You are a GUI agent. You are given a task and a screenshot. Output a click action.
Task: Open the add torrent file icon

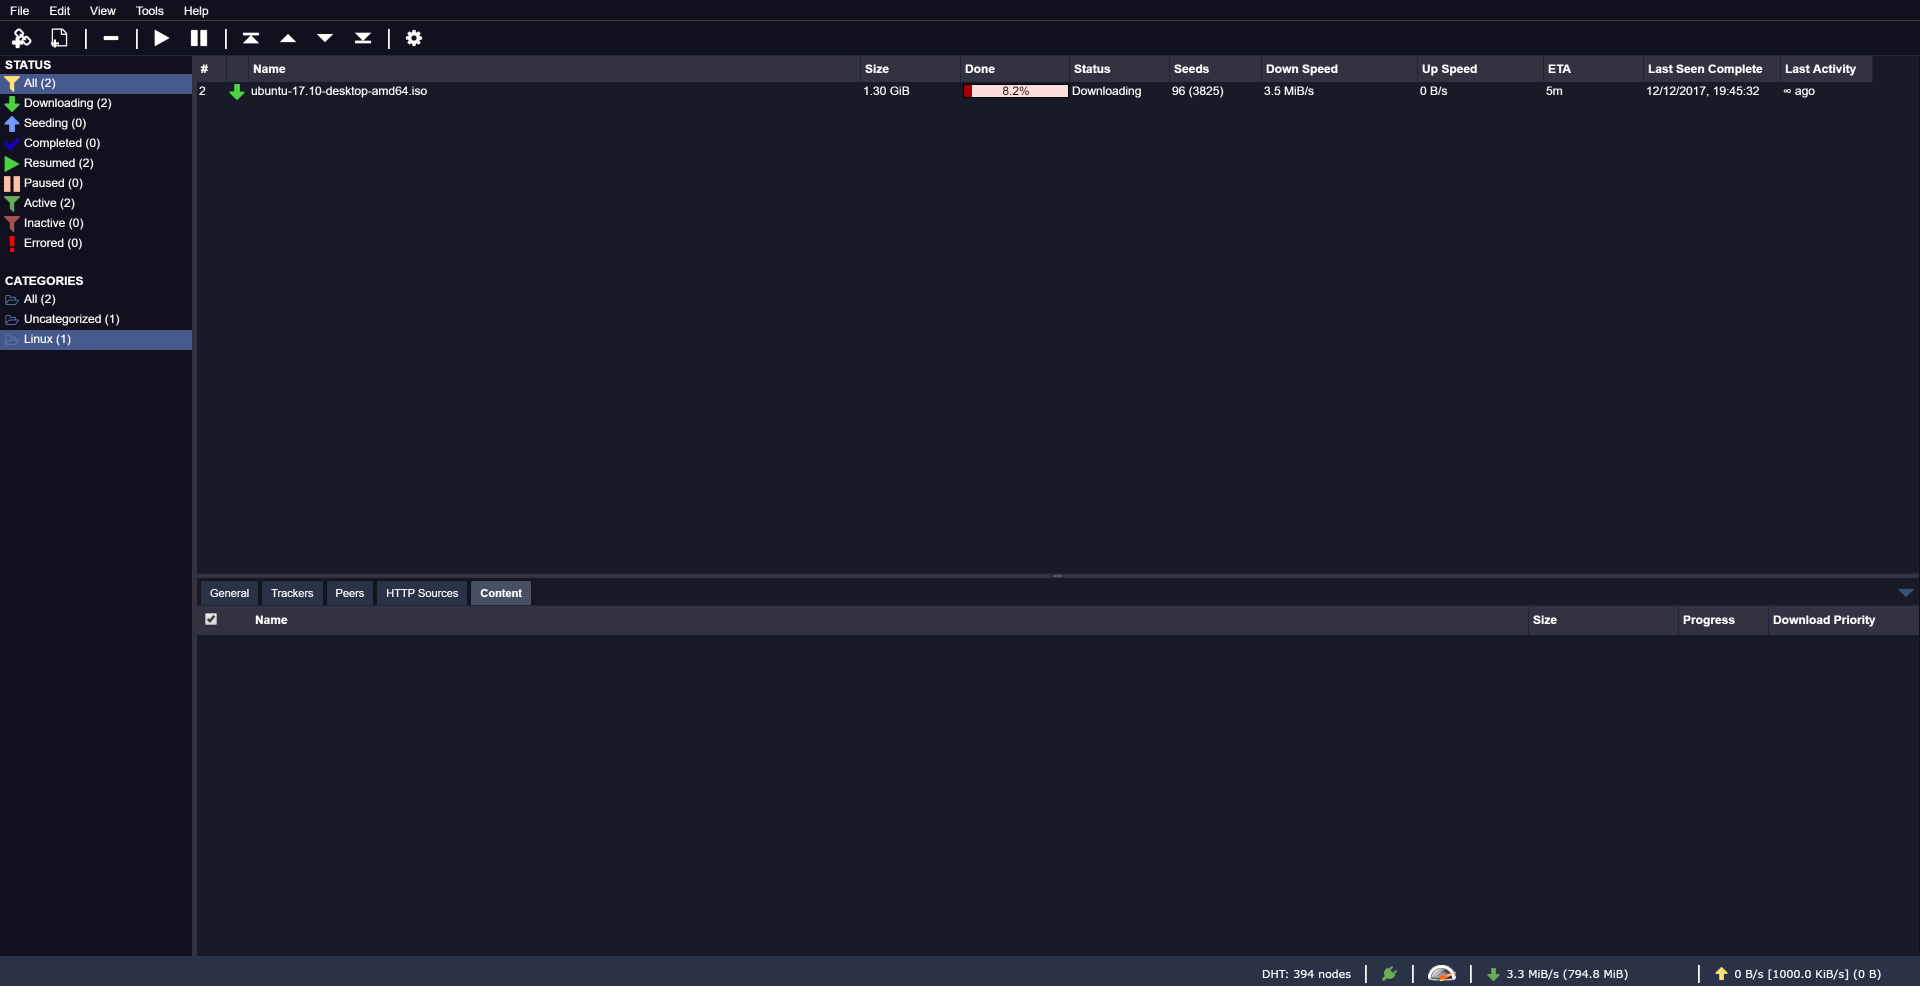(59, 38)
